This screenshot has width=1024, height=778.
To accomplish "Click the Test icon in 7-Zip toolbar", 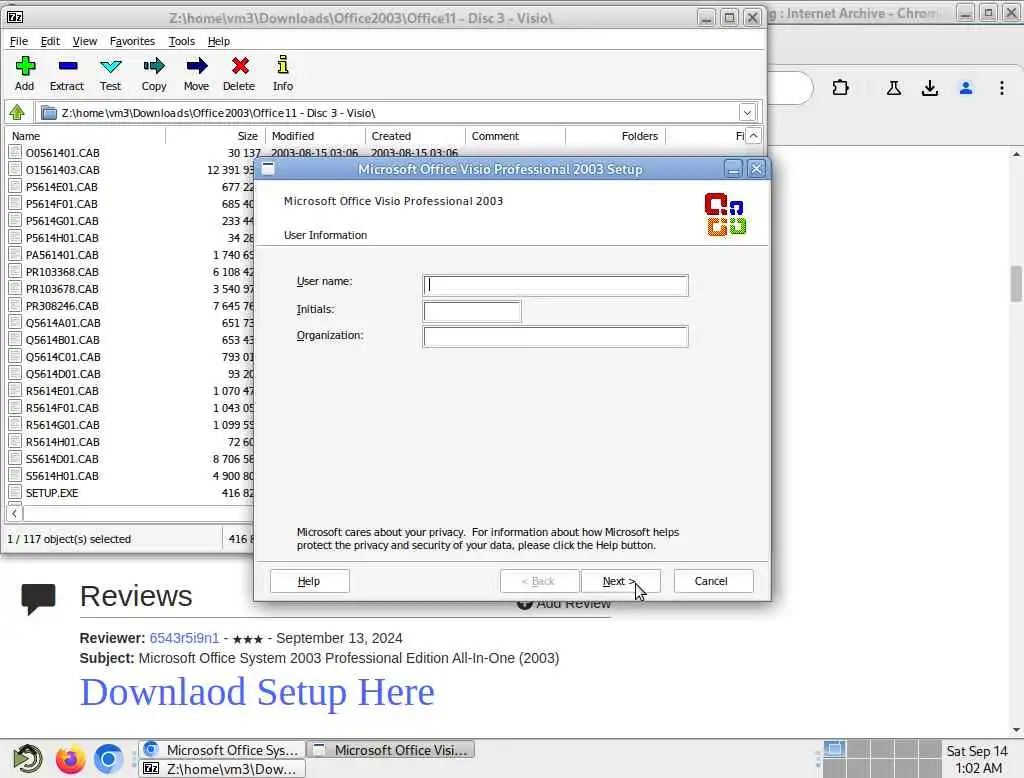I will [x=110, y=66].
